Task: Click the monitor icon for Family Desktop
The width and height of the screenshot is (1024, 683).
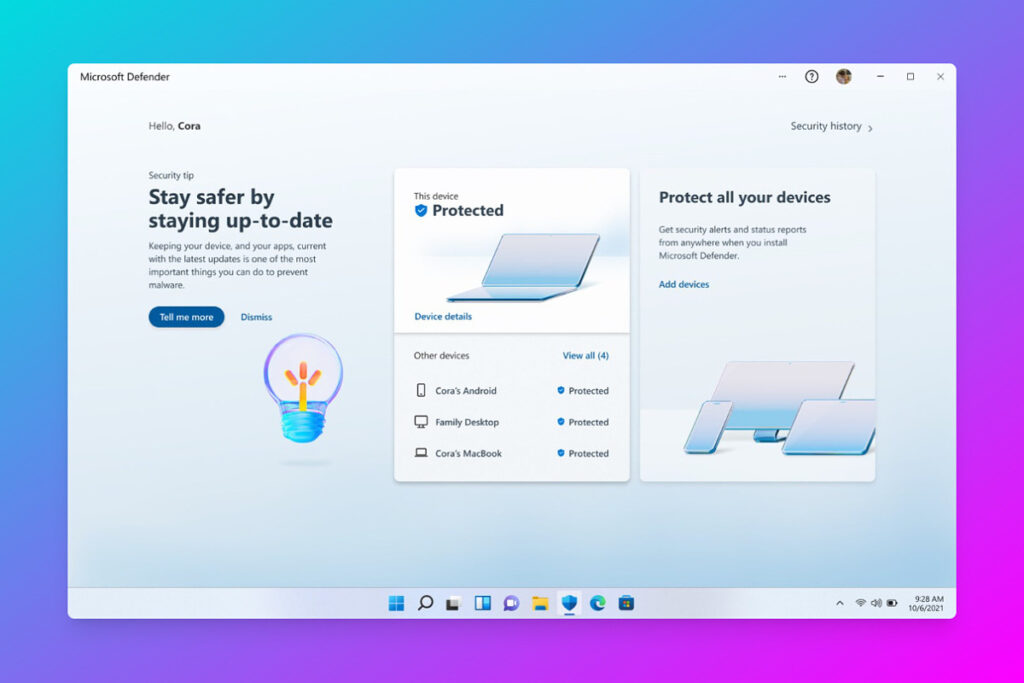Action: pyautogui.click(x=421, y=421)
